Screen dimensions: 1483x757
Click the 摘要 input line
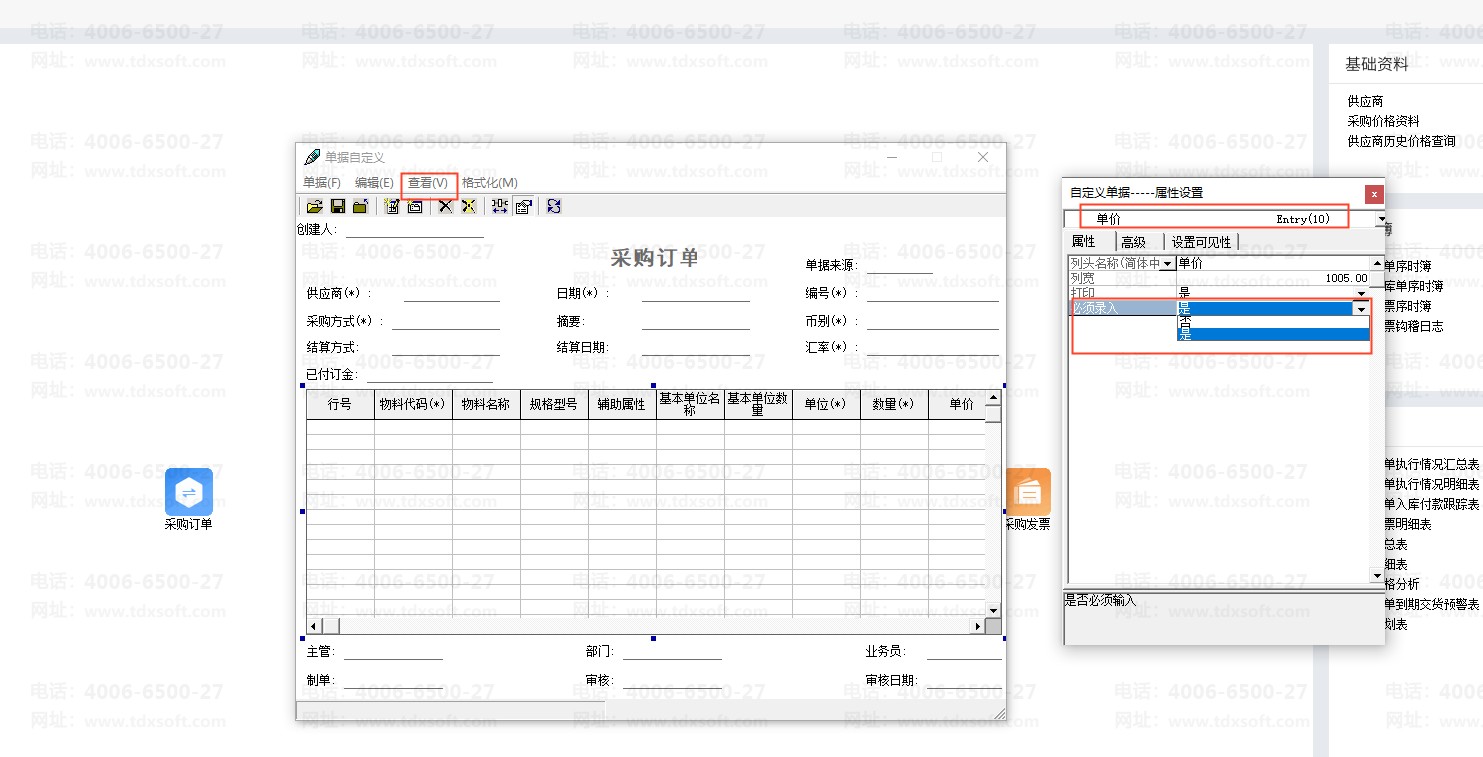point(695,322)
